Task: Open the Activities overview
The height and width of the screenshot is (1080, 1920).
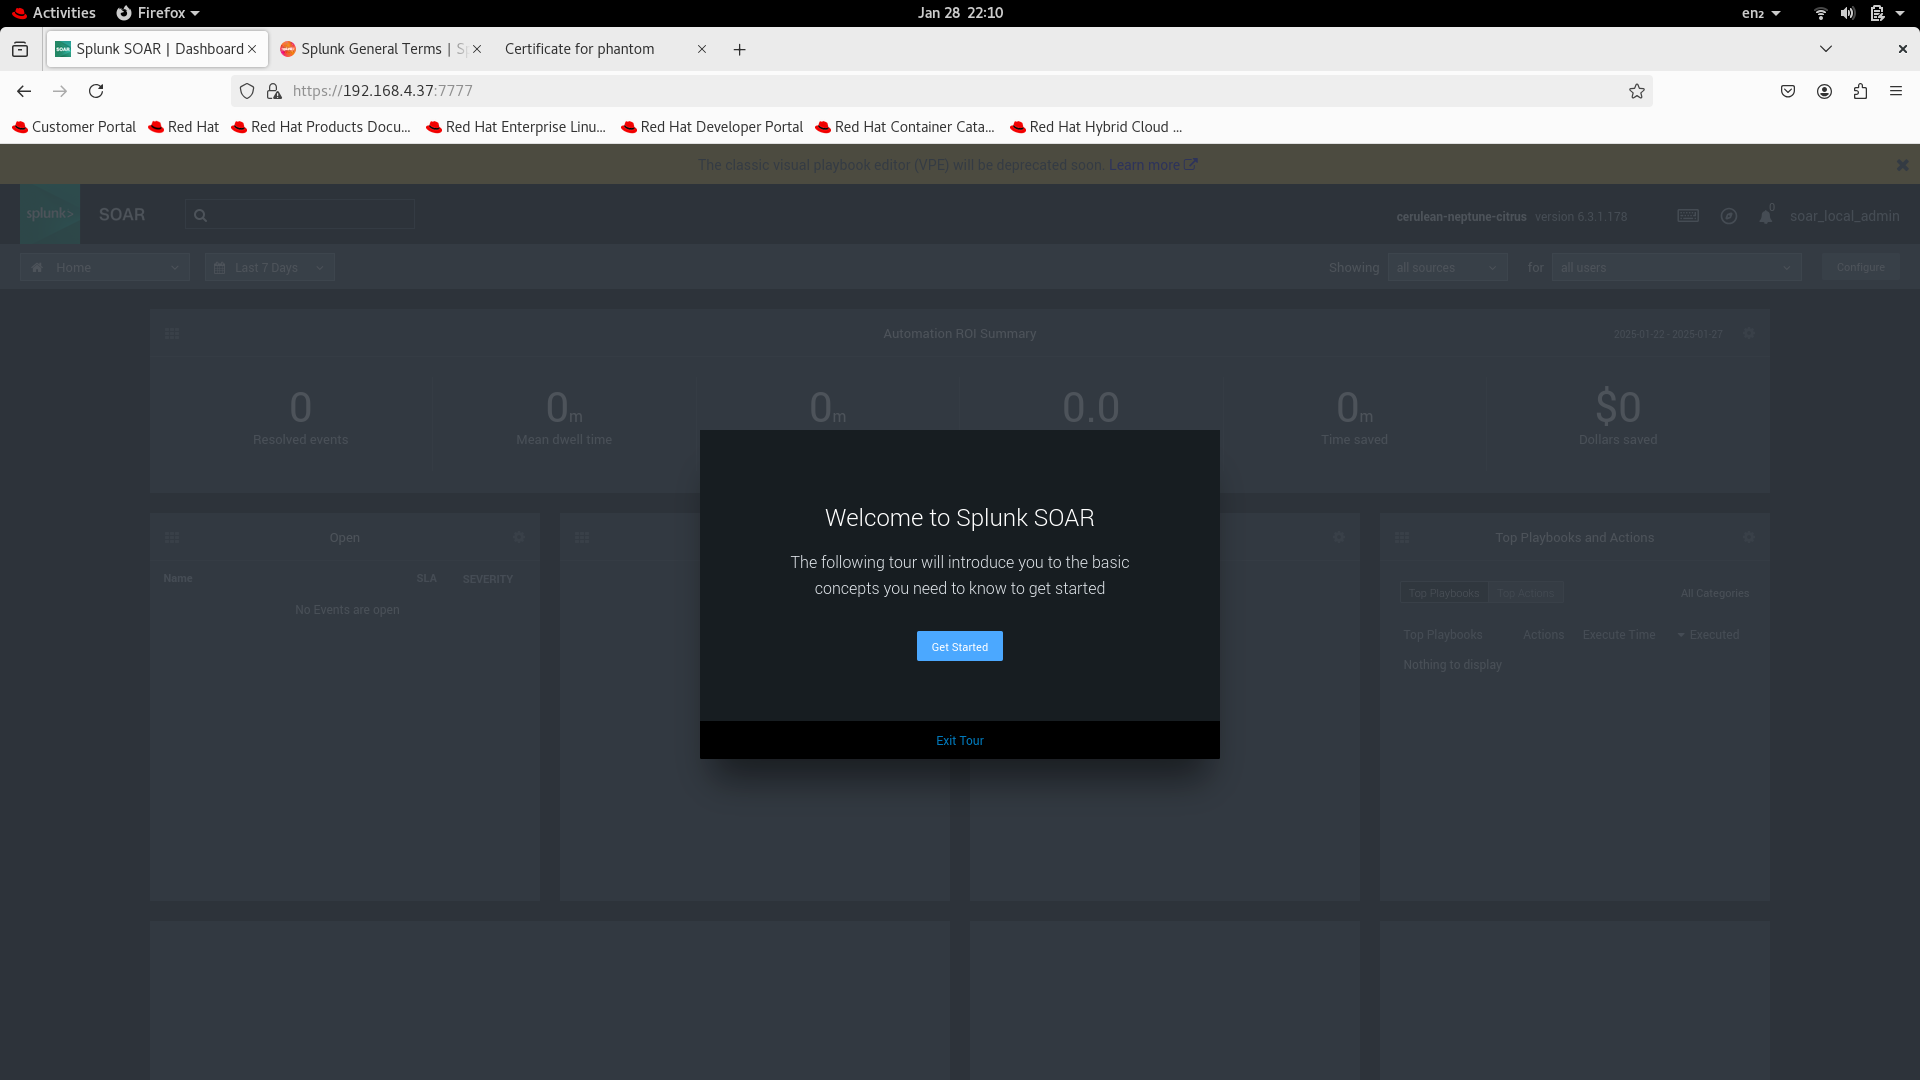Action: click(x=63, y=13)
